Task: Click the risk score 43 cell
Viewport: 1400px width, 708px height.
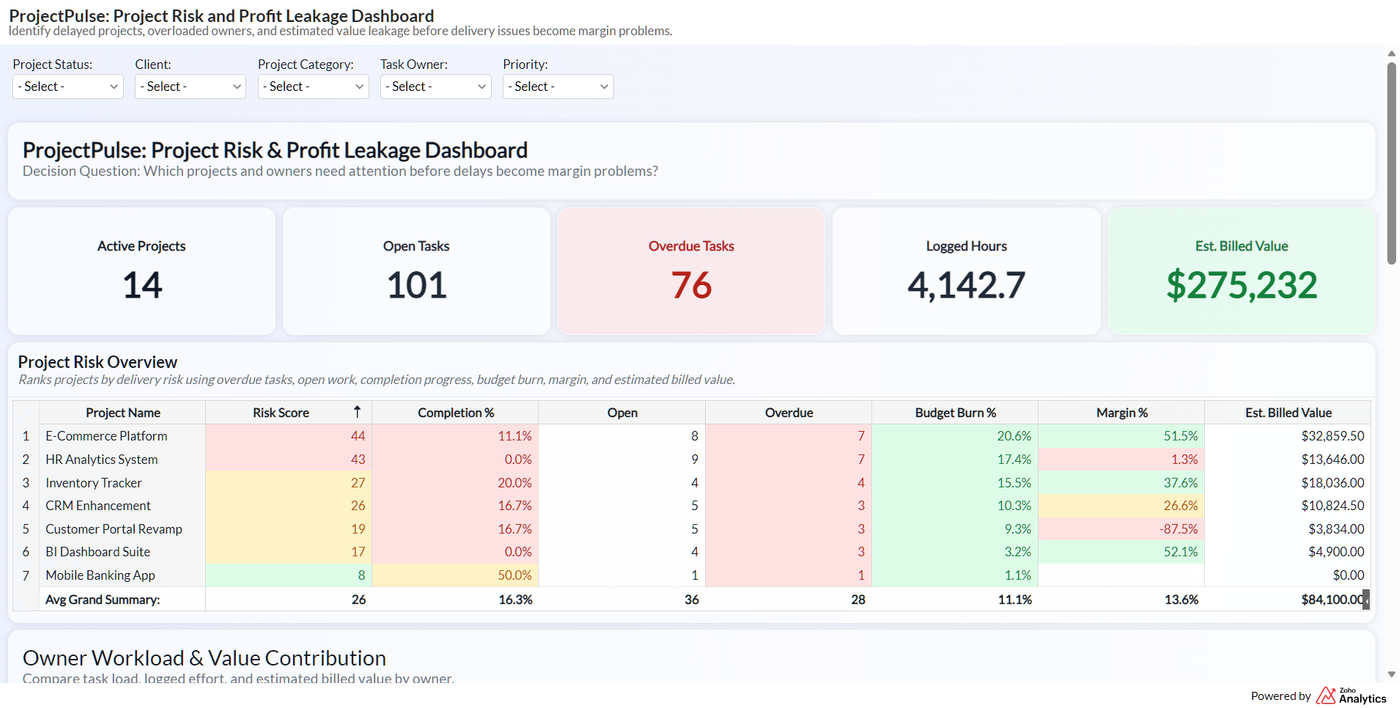Action: (x=289, y=459)
